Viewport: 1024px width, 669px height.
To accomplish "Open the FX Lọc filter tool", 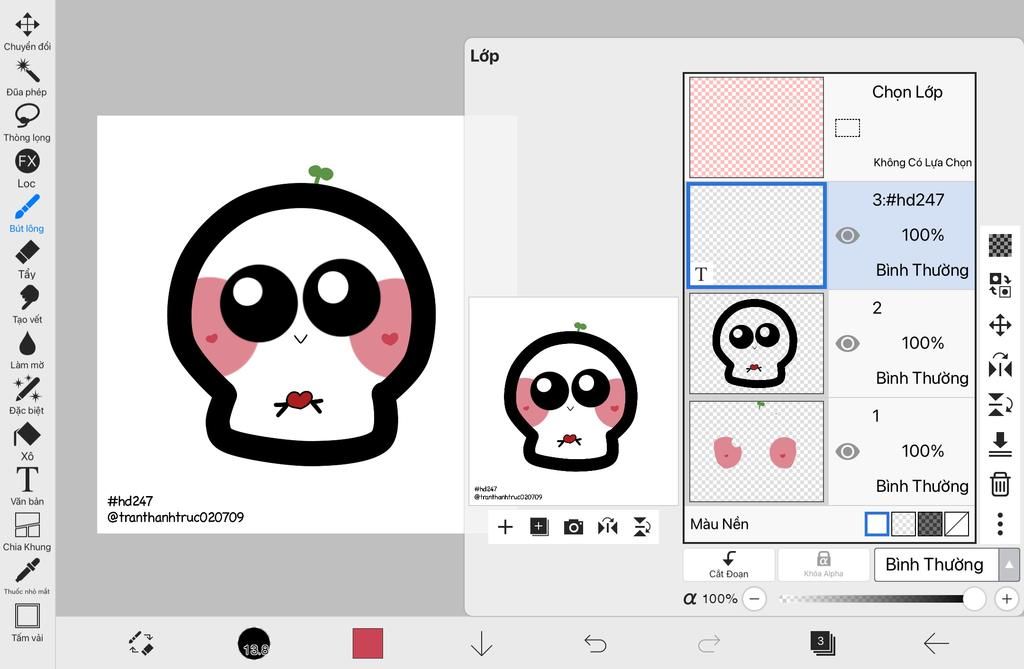I will click(27, 169).
